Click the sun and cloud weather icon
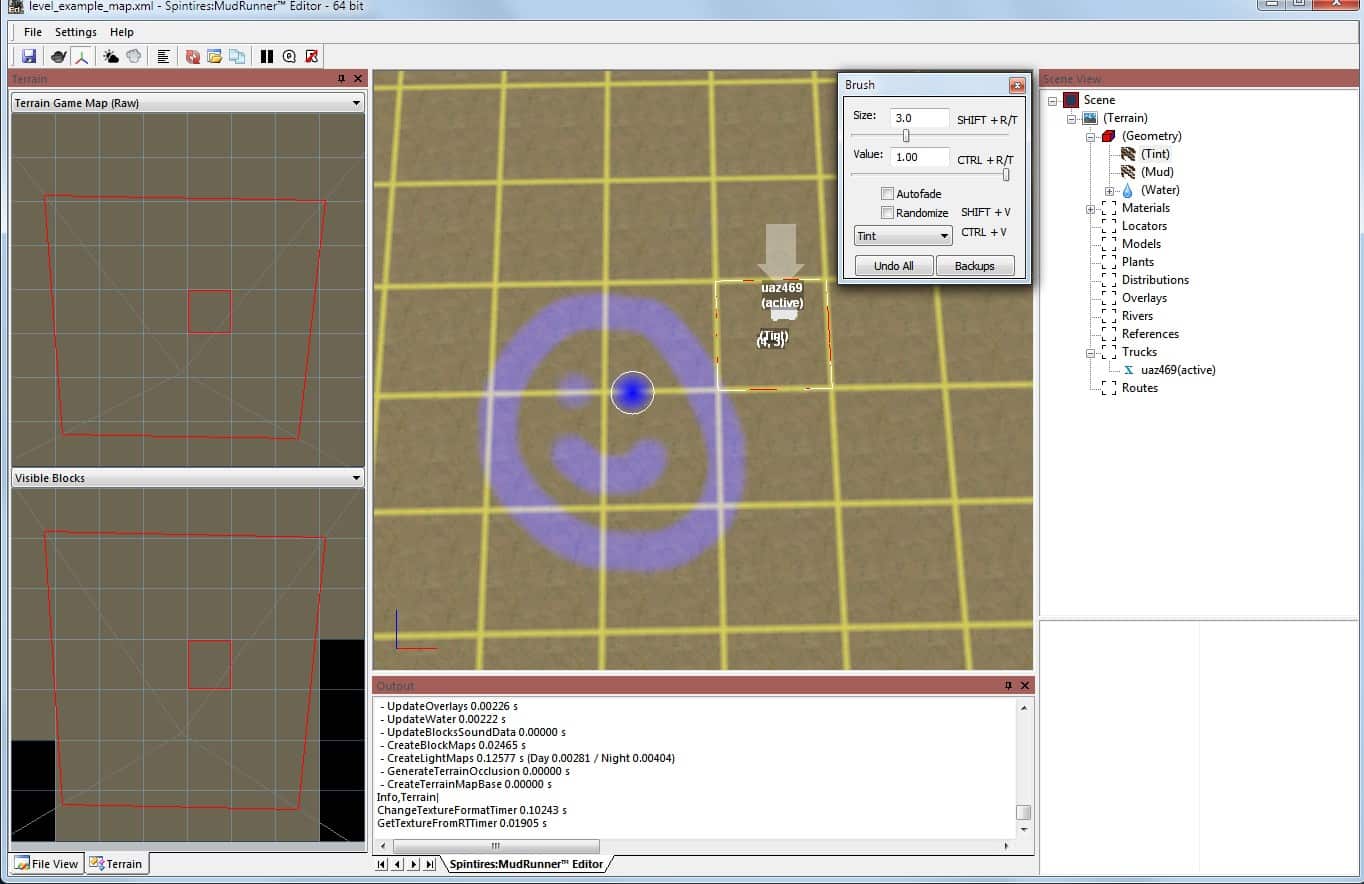 pyautogui.click(x=111, y=57)
